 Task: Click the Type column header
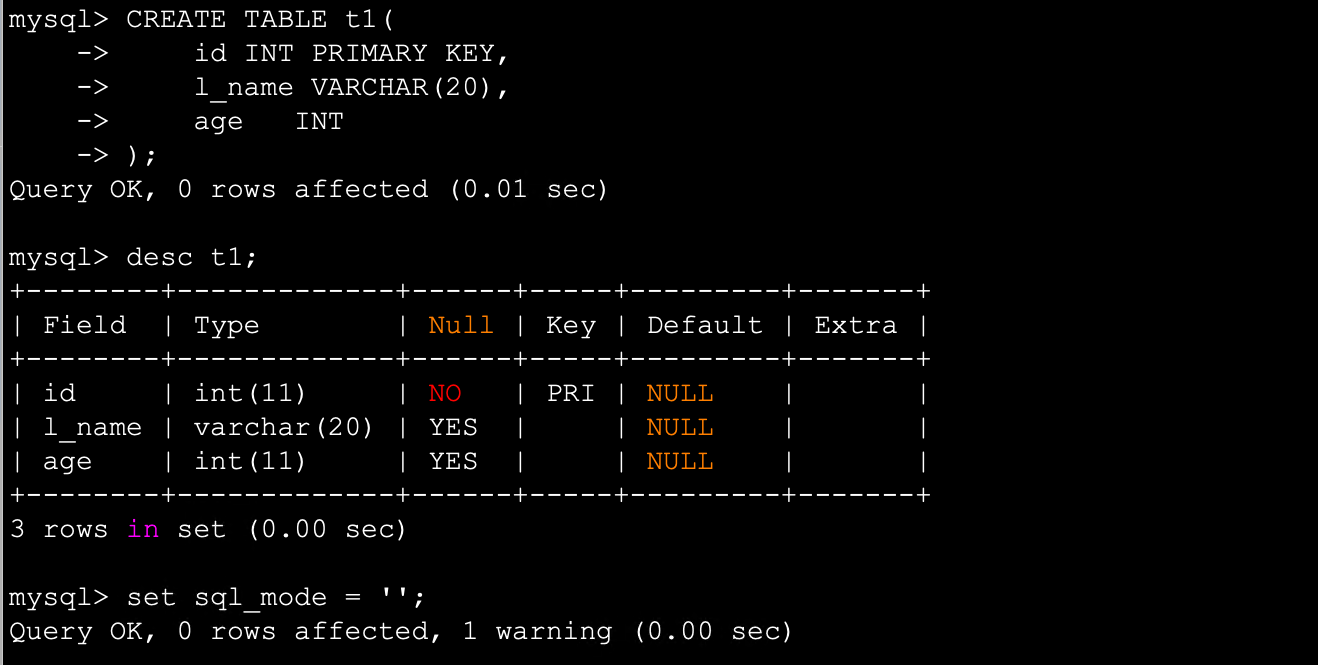[x=227, y=325]
